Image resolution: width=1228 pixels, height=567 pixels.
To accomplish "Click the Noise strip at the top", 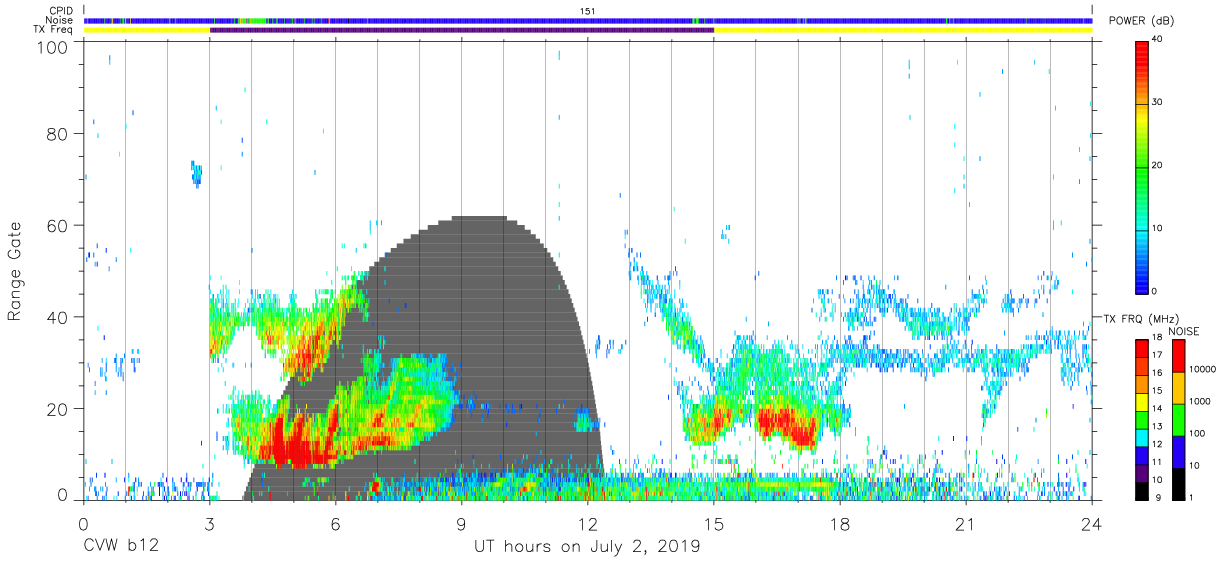I will coord(588,20).
